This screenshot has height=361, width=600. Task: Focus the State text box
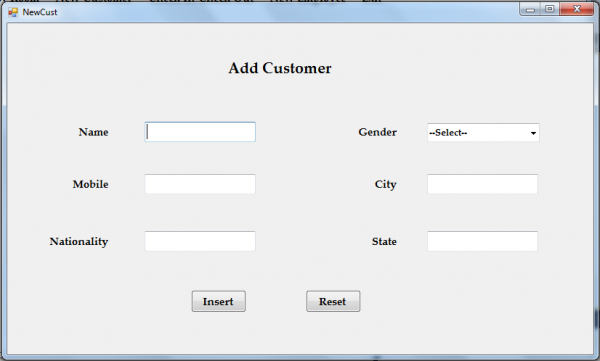[x=483, y=241]
